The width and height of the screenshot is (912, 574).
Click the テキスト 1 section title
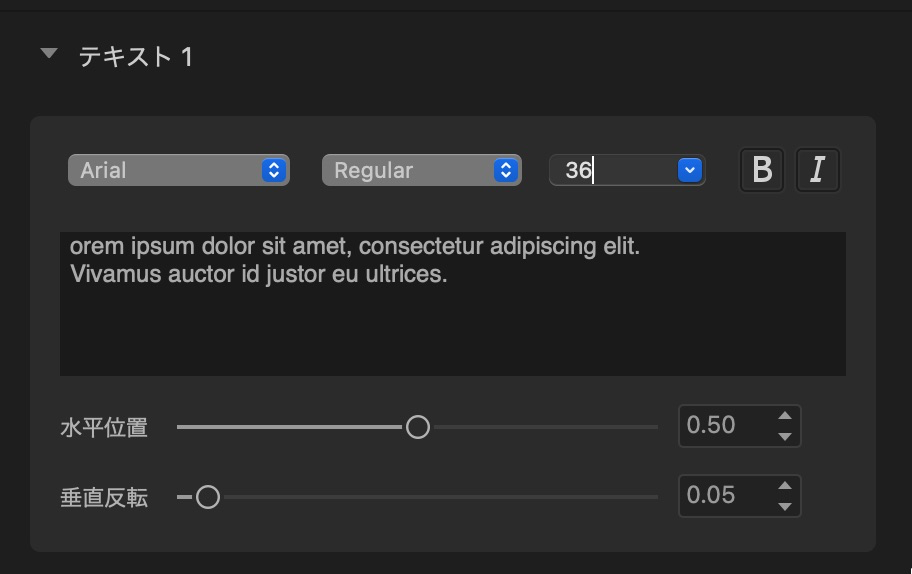tap(136, 57)
